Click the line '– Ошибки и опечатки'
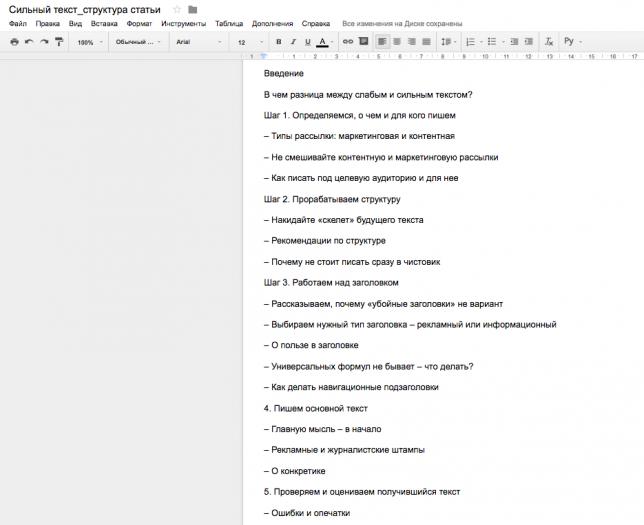644x525 pixels. tap(307, 513)
